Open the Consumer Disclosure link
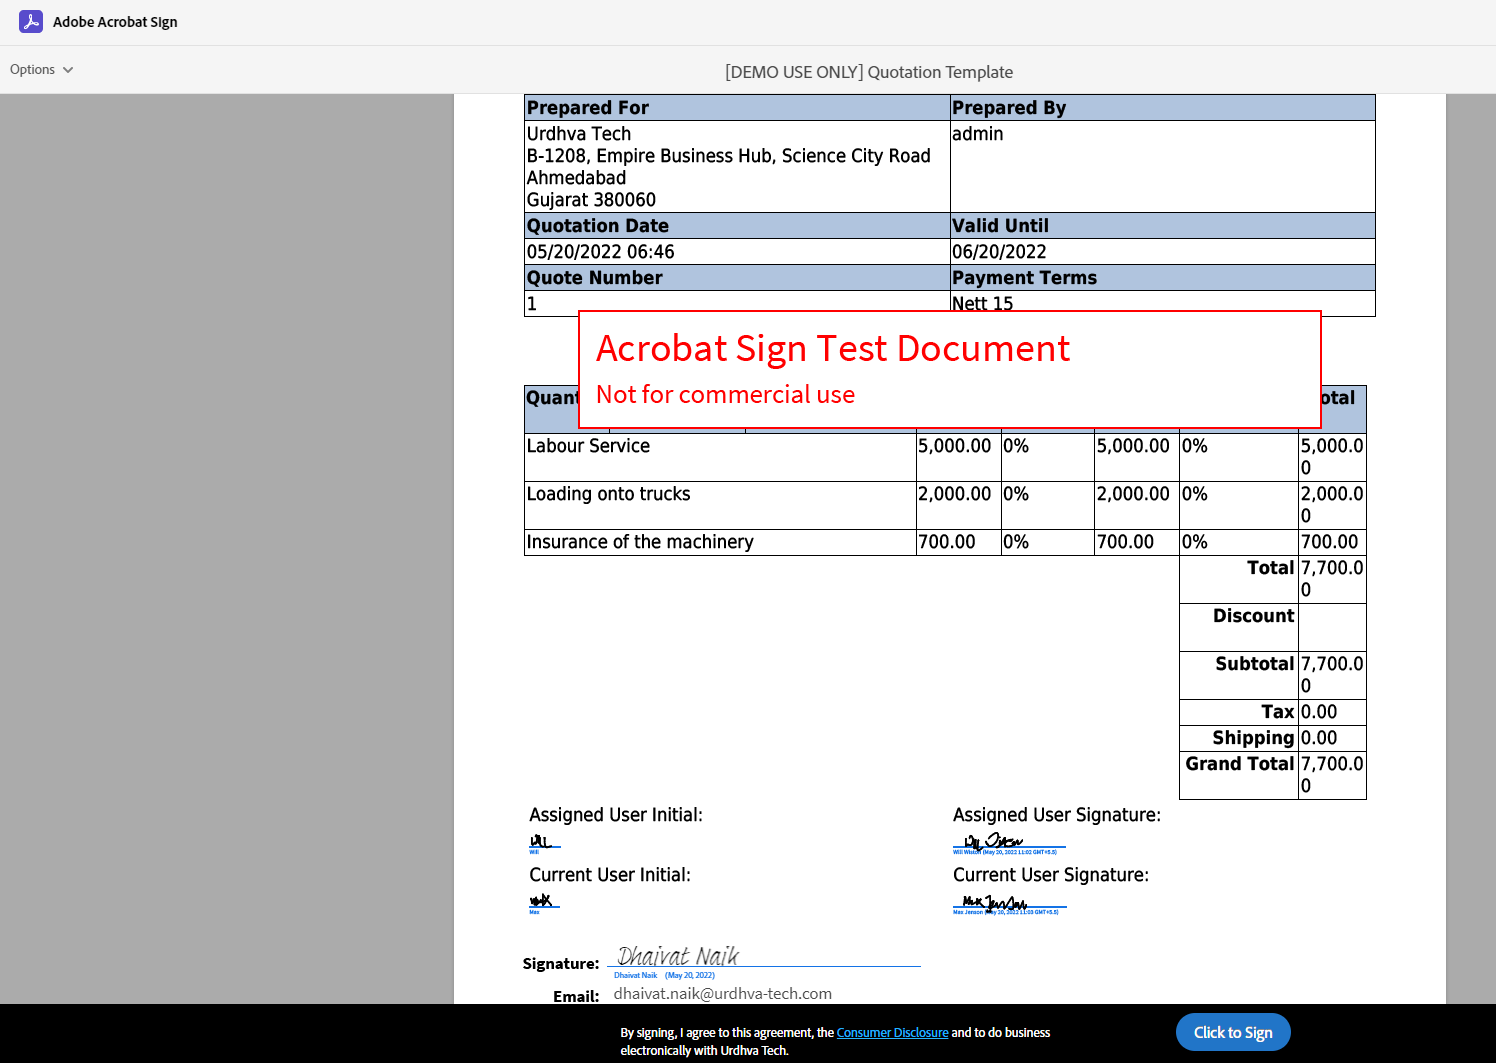 [x=892, y=1032]
